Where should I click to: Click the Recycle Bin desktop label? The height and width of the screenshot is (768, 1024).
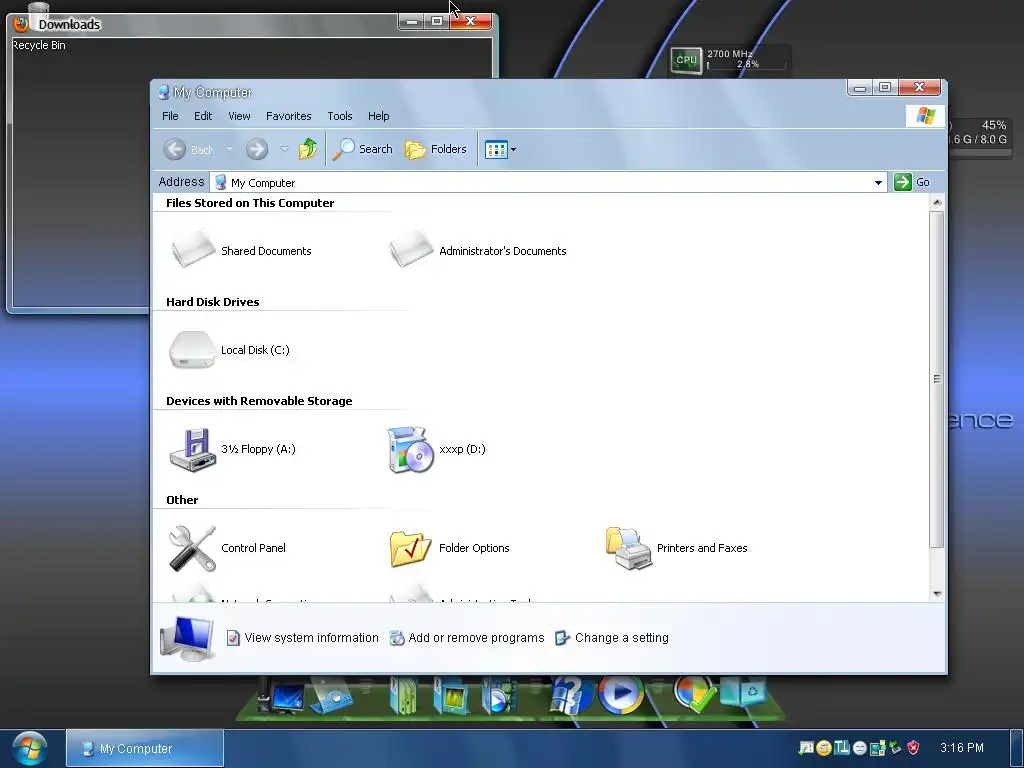click(39, 45)
